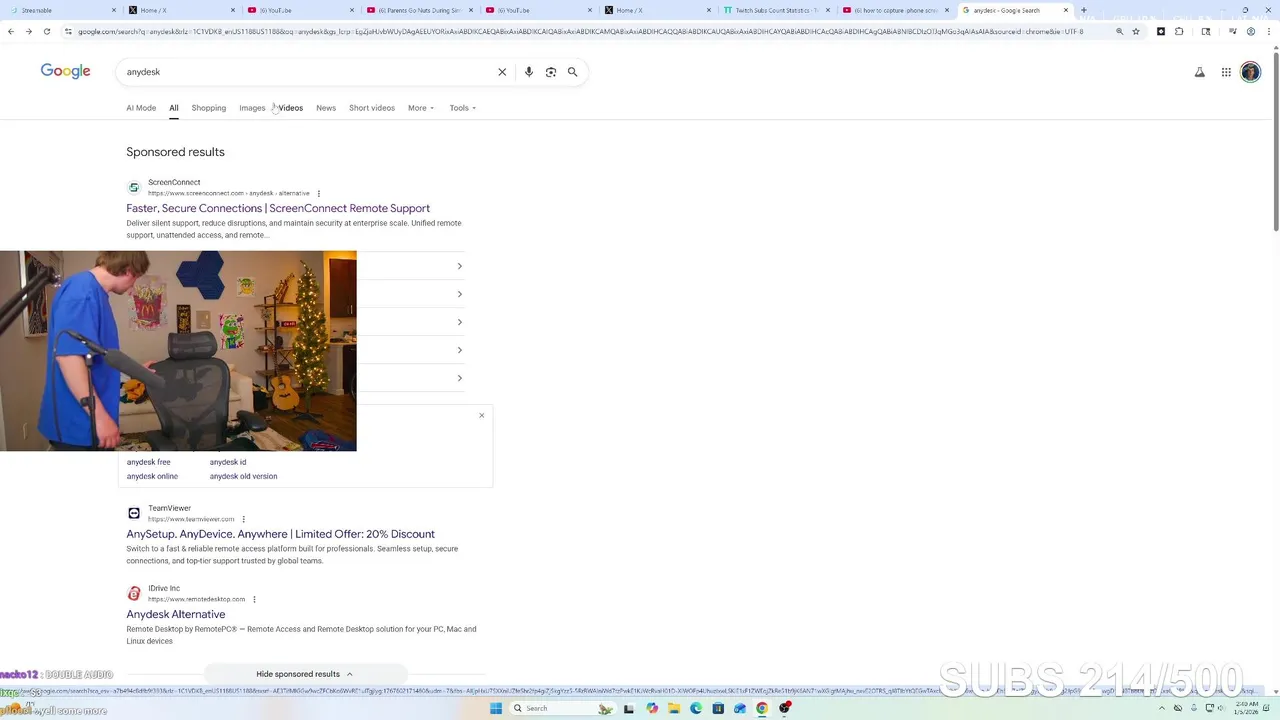Click the anydesk old version suggestion
The width and height of the screenshot is (1280, 720).
tap(243, 476)
